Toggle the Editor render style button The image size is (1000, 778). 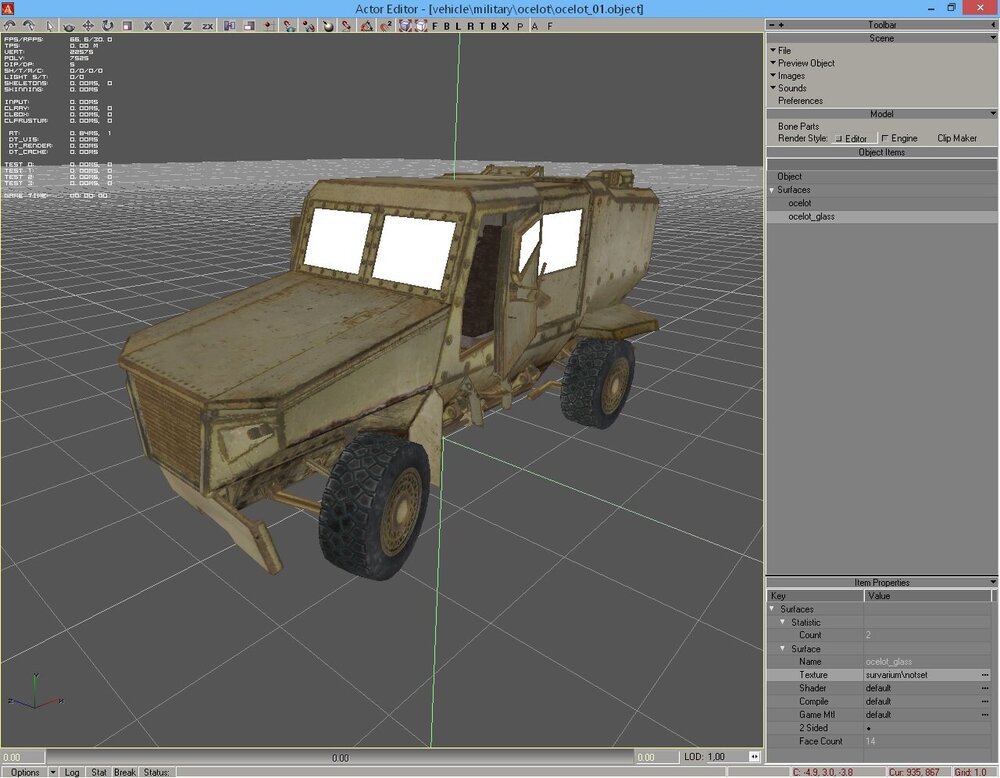851,139
